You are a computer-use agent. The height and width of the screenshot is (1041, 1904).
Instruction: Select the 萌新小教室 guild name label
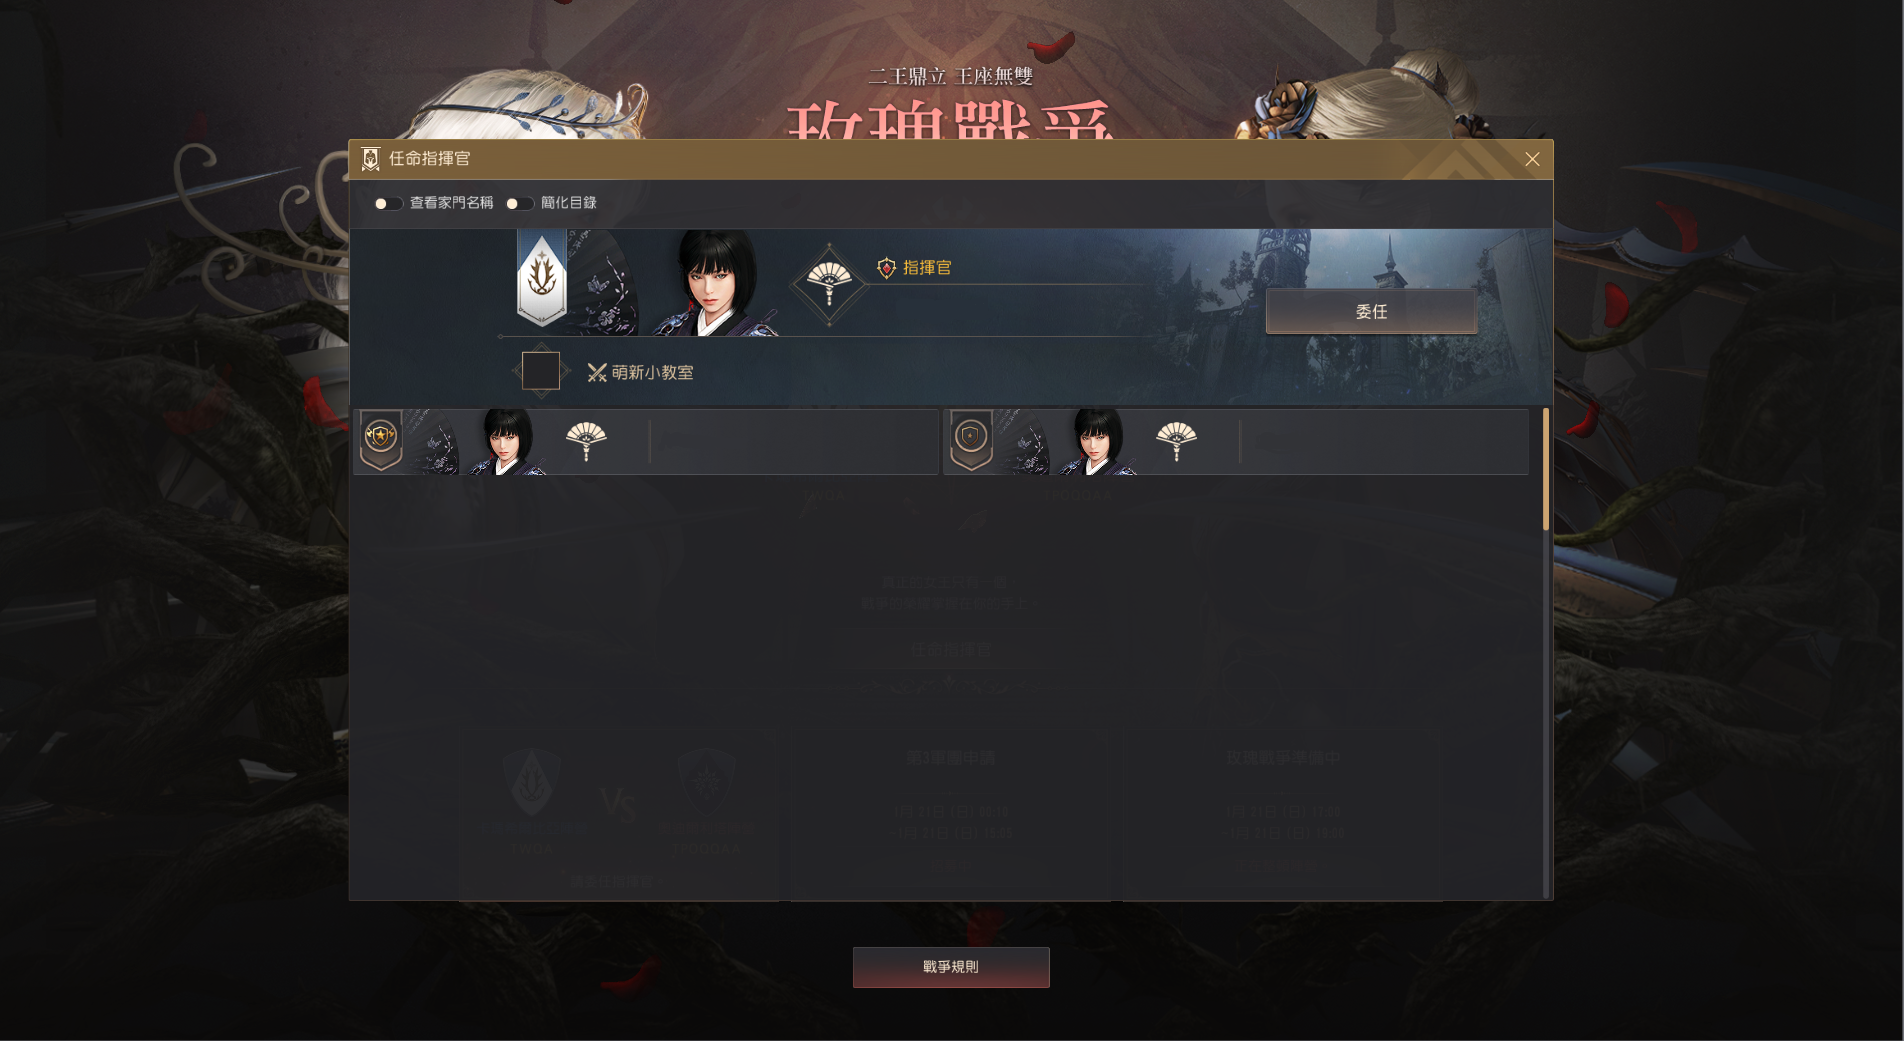point(653,373)
